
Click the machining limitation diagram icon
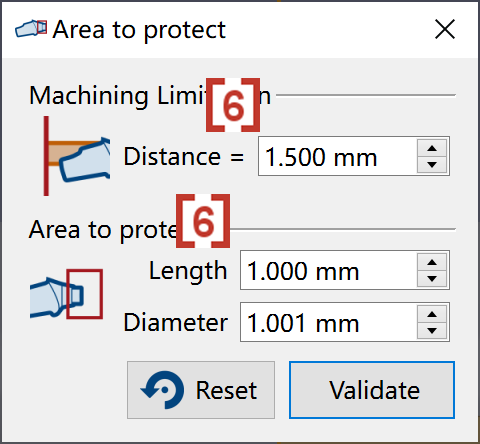pos(77,156)
